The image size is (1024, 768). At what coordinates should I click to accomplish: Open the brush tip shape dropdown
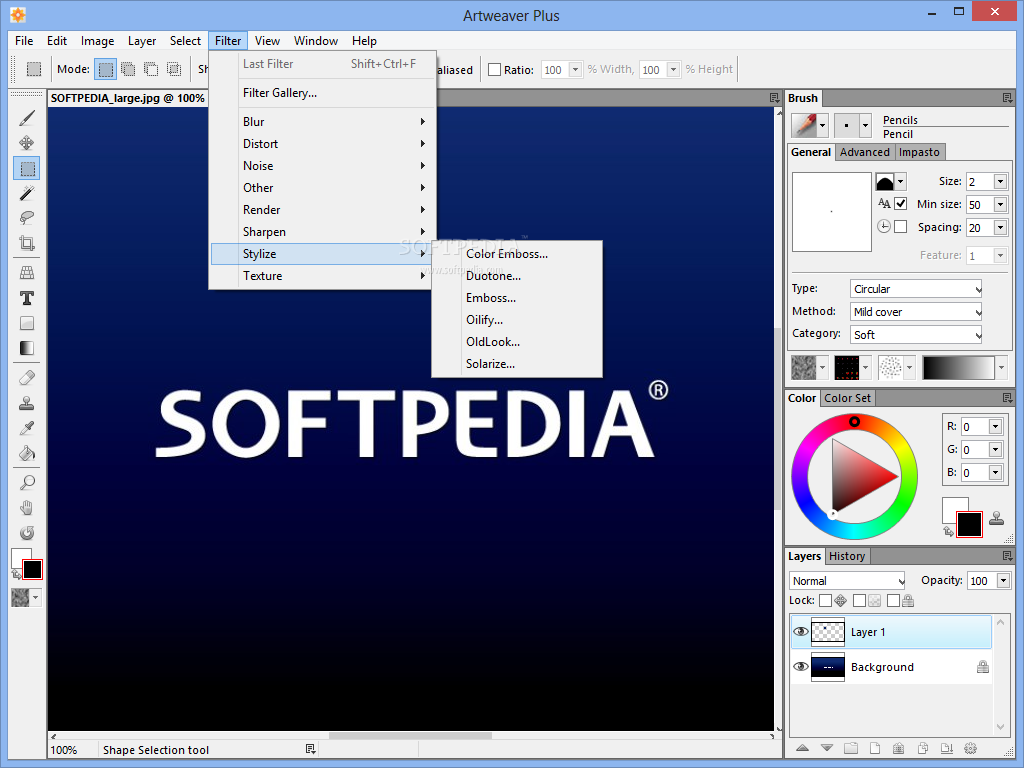[900, 182]
